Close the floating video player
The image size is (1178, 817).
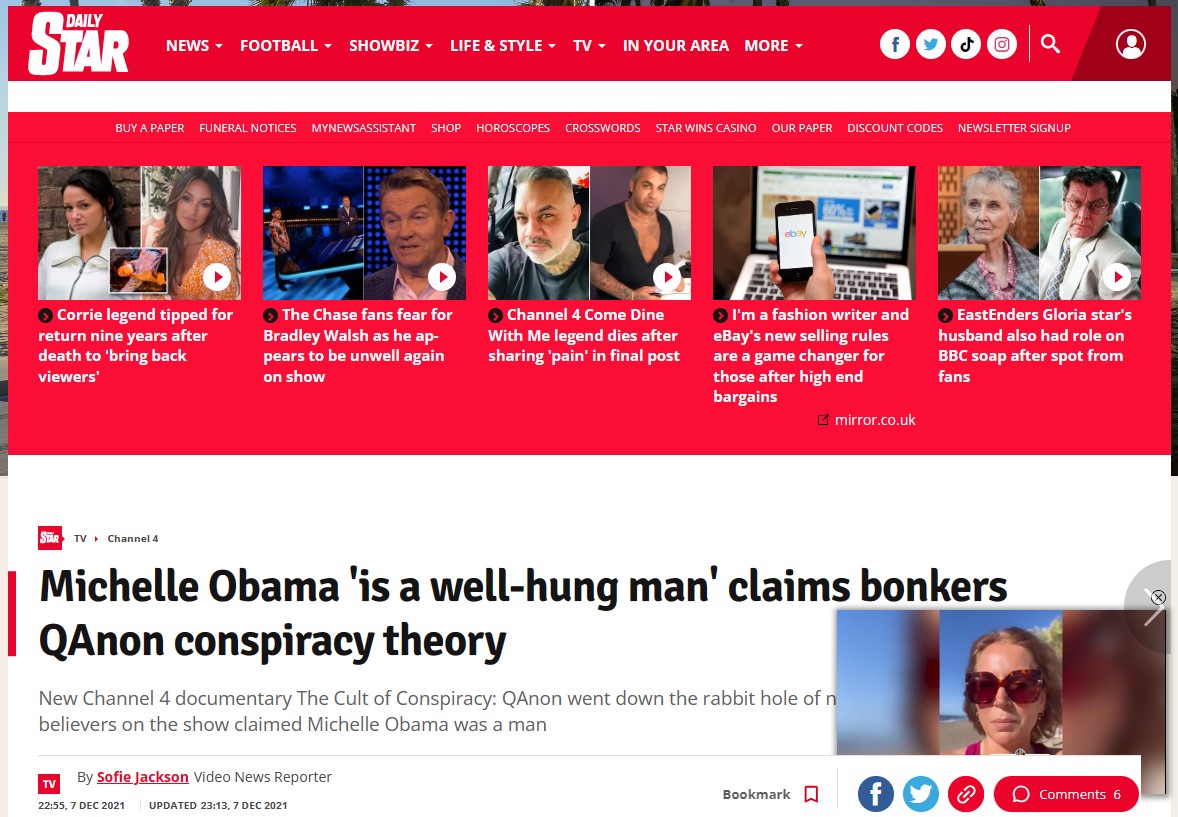point(1158,598)
